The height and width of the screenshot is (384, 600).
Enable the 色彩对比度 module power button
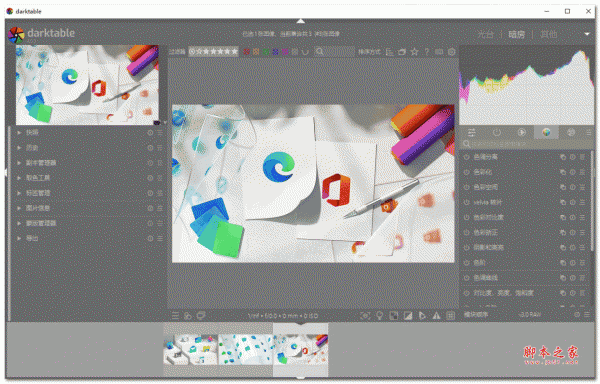click(466, 217)
